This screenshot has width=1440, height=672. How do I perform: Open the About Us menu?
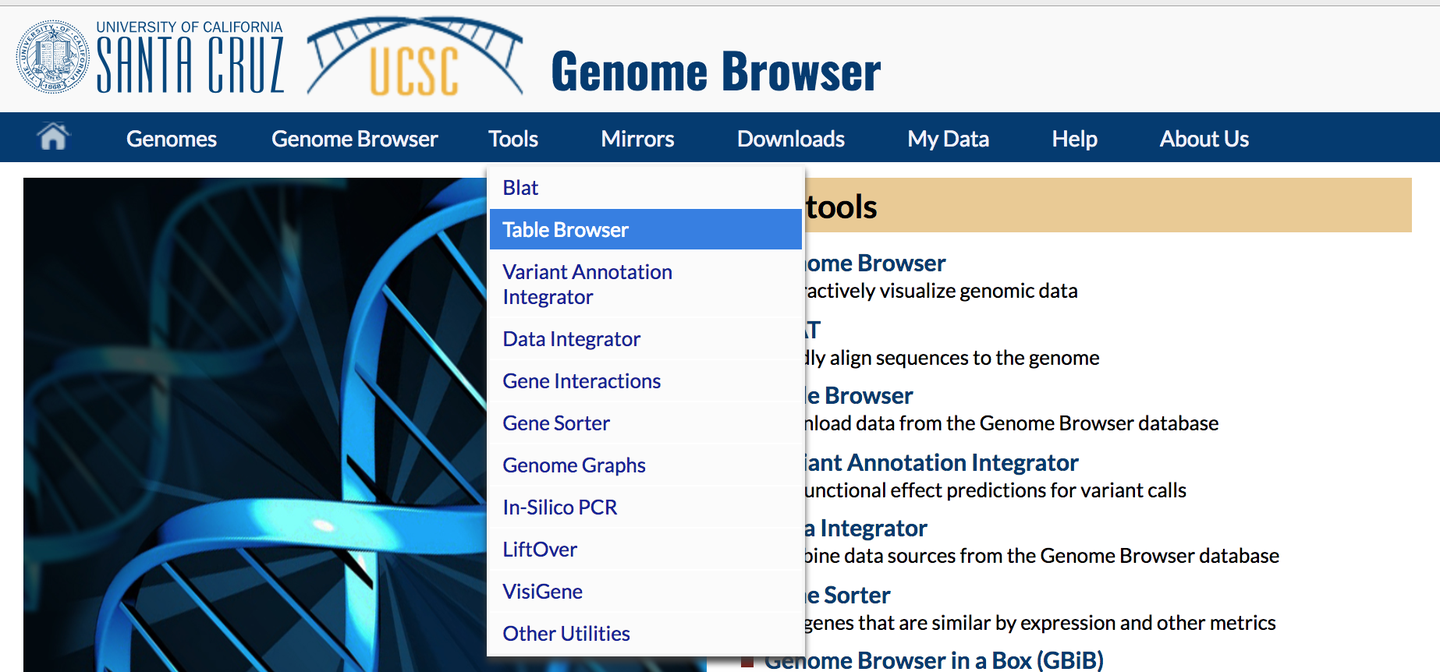pos(1203,139)
